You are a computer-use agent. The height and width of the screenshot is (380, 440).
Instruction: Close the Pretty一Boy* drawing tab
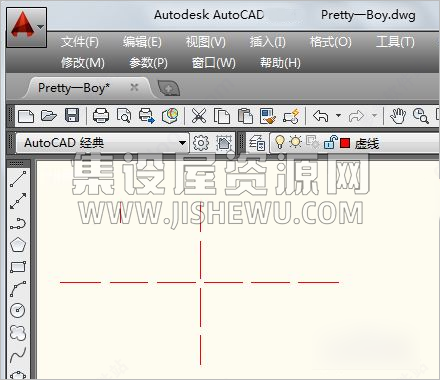[134, 88]
